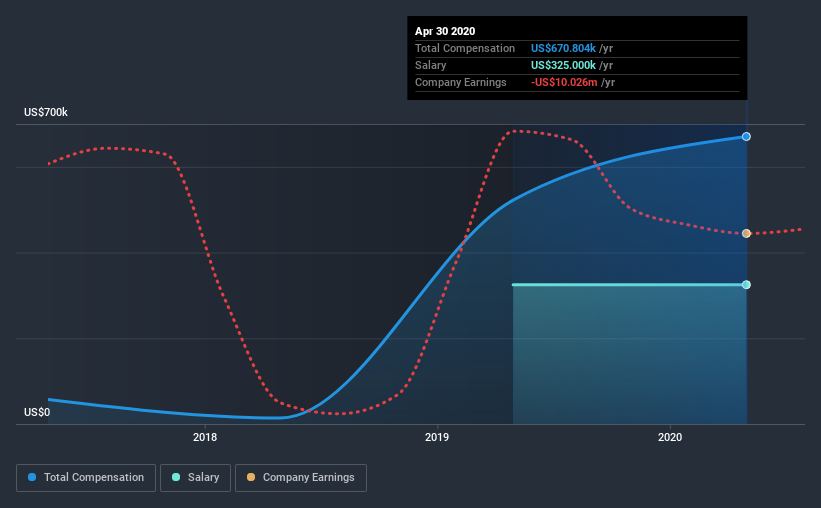Click the 2019 x-axis label
821x508 pixels.
tap(437, 437)
